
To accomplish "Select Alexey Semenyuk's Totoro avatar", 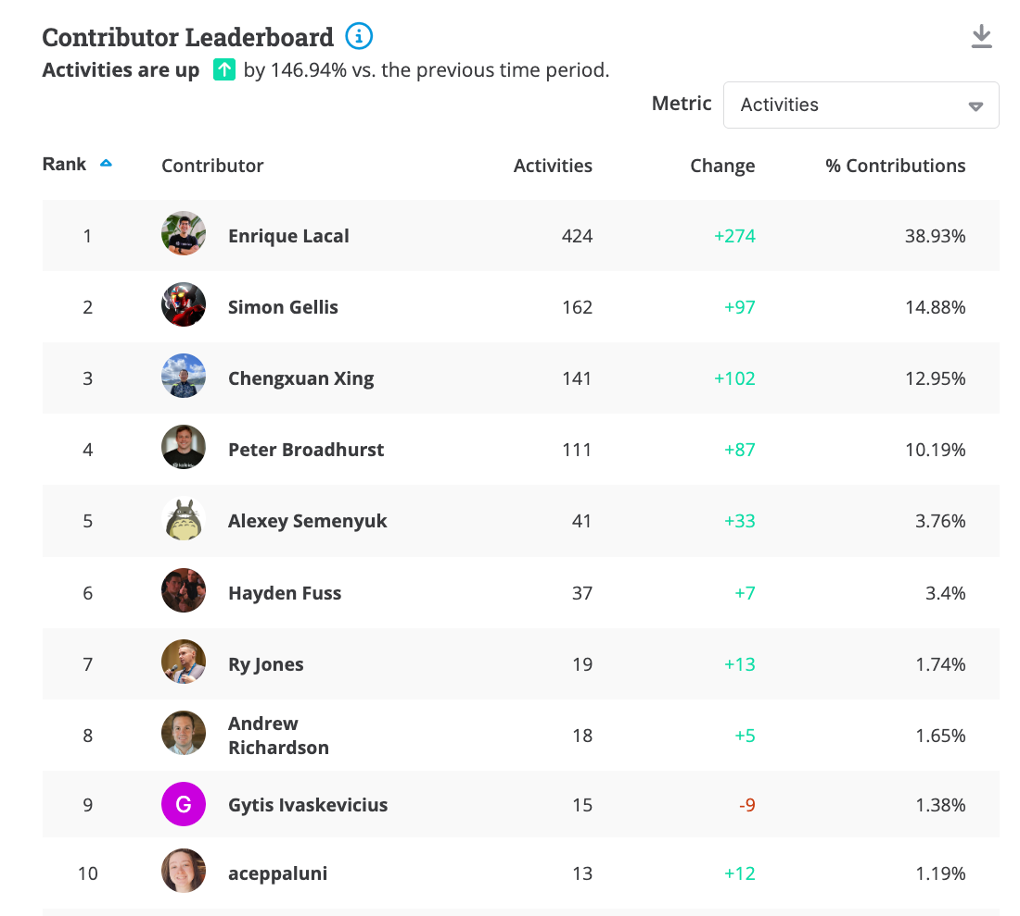I will [x=183, y=519].
